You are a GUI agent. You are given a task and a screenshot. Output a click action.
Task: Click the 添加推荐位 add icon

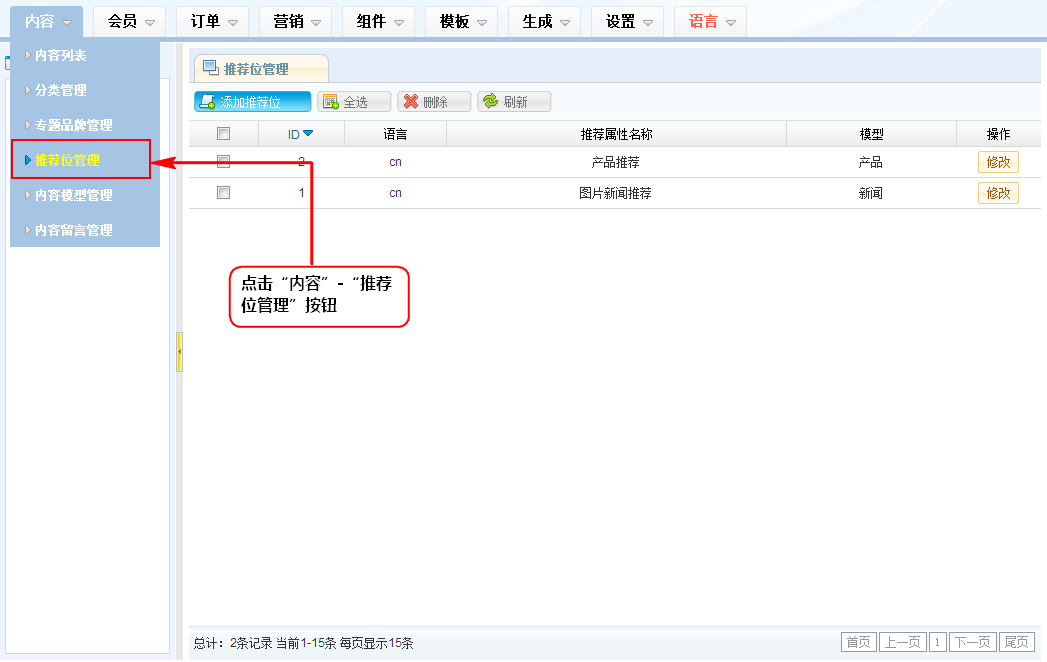point(207,102)
